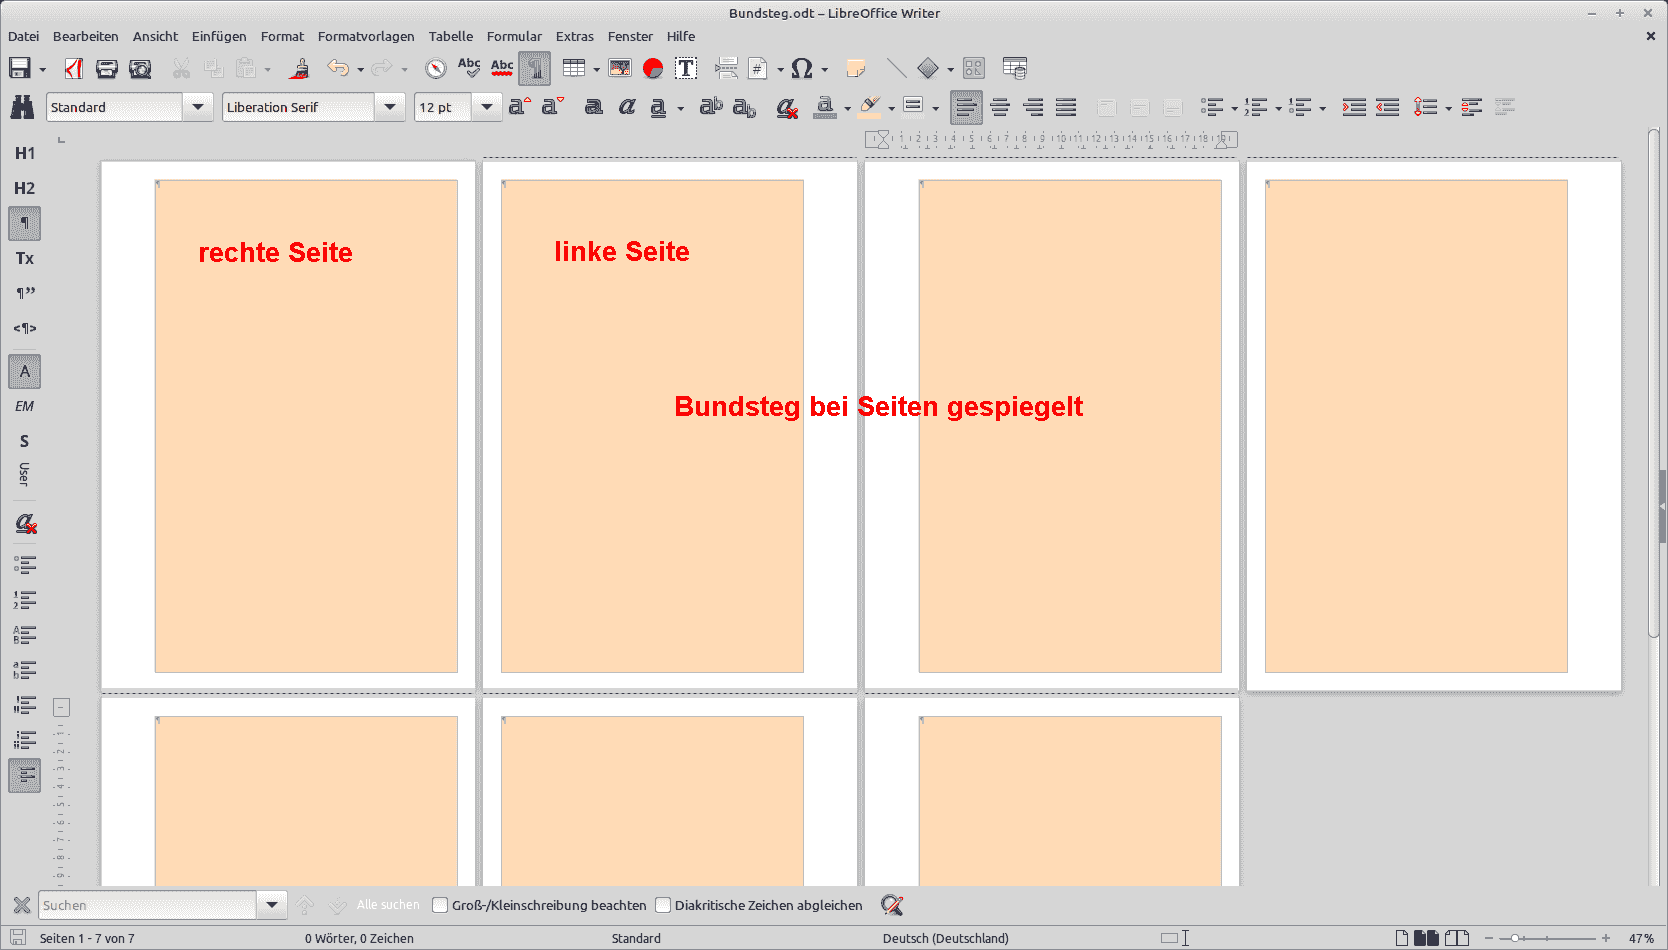Click the Subscript icon
The image size is (1668, 950).
[744, 107]
